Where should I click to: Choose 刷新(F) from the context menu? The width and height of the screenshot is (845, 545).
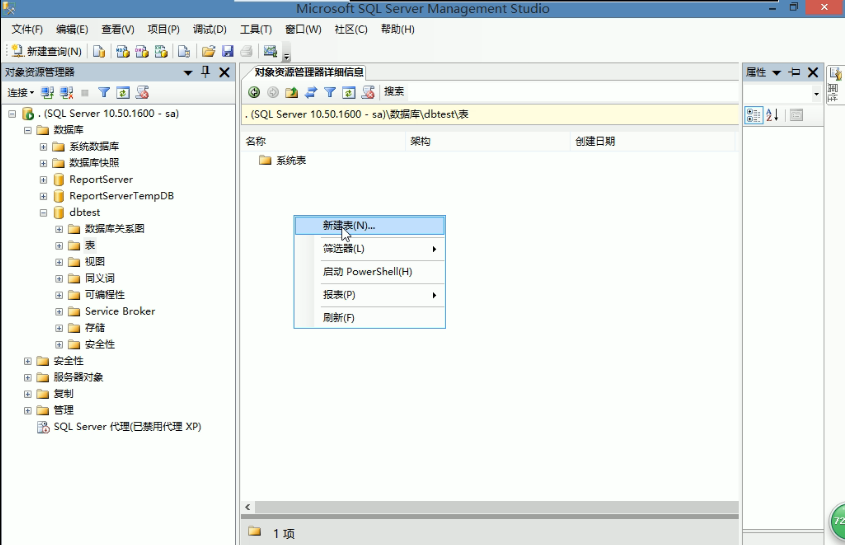370,318
